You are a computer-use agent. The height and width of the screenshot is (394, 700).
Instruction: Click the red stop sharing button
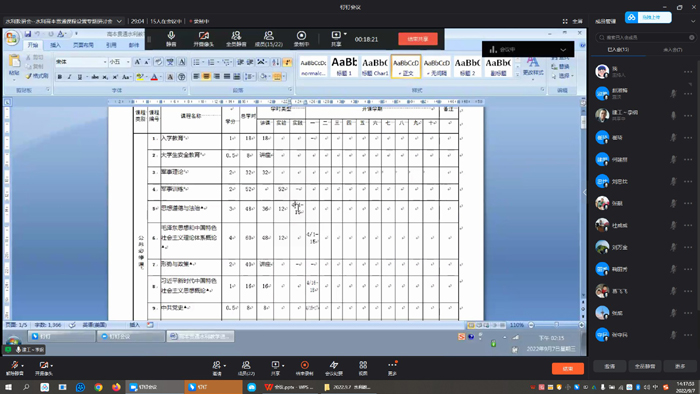click(418, 39)
